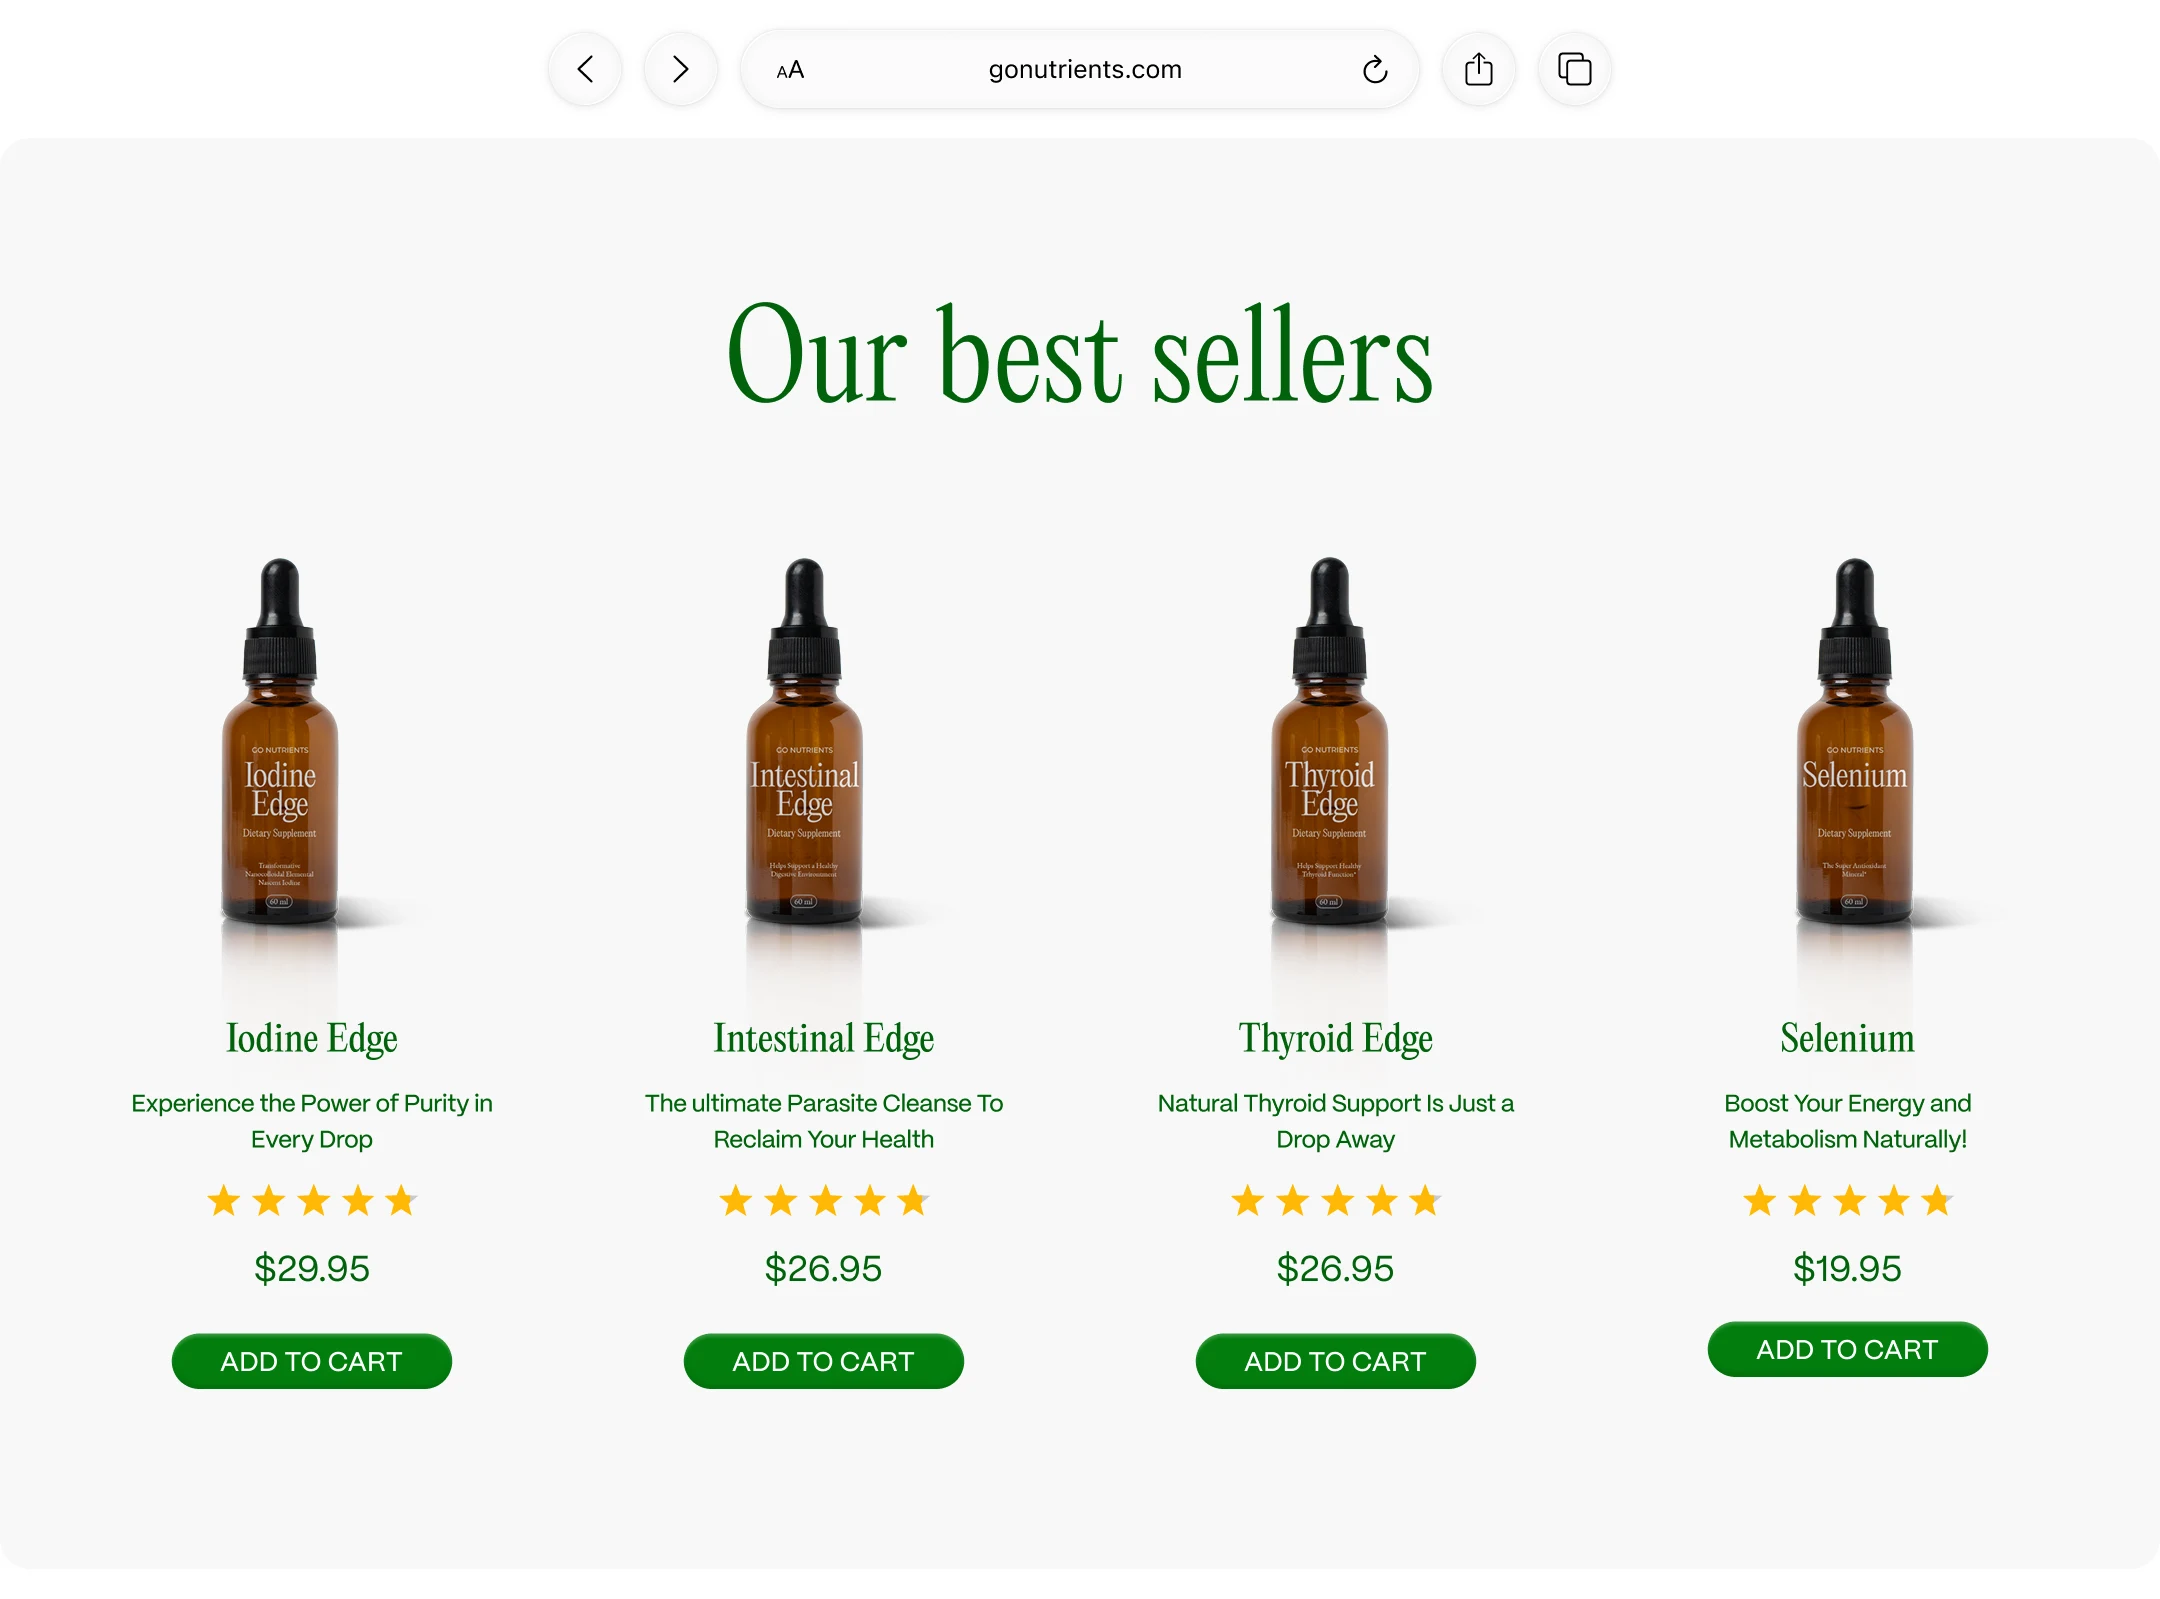This screenshot has width=2160, height=1599.
Task: Open the Selenium product title
Action: 1847,1038
